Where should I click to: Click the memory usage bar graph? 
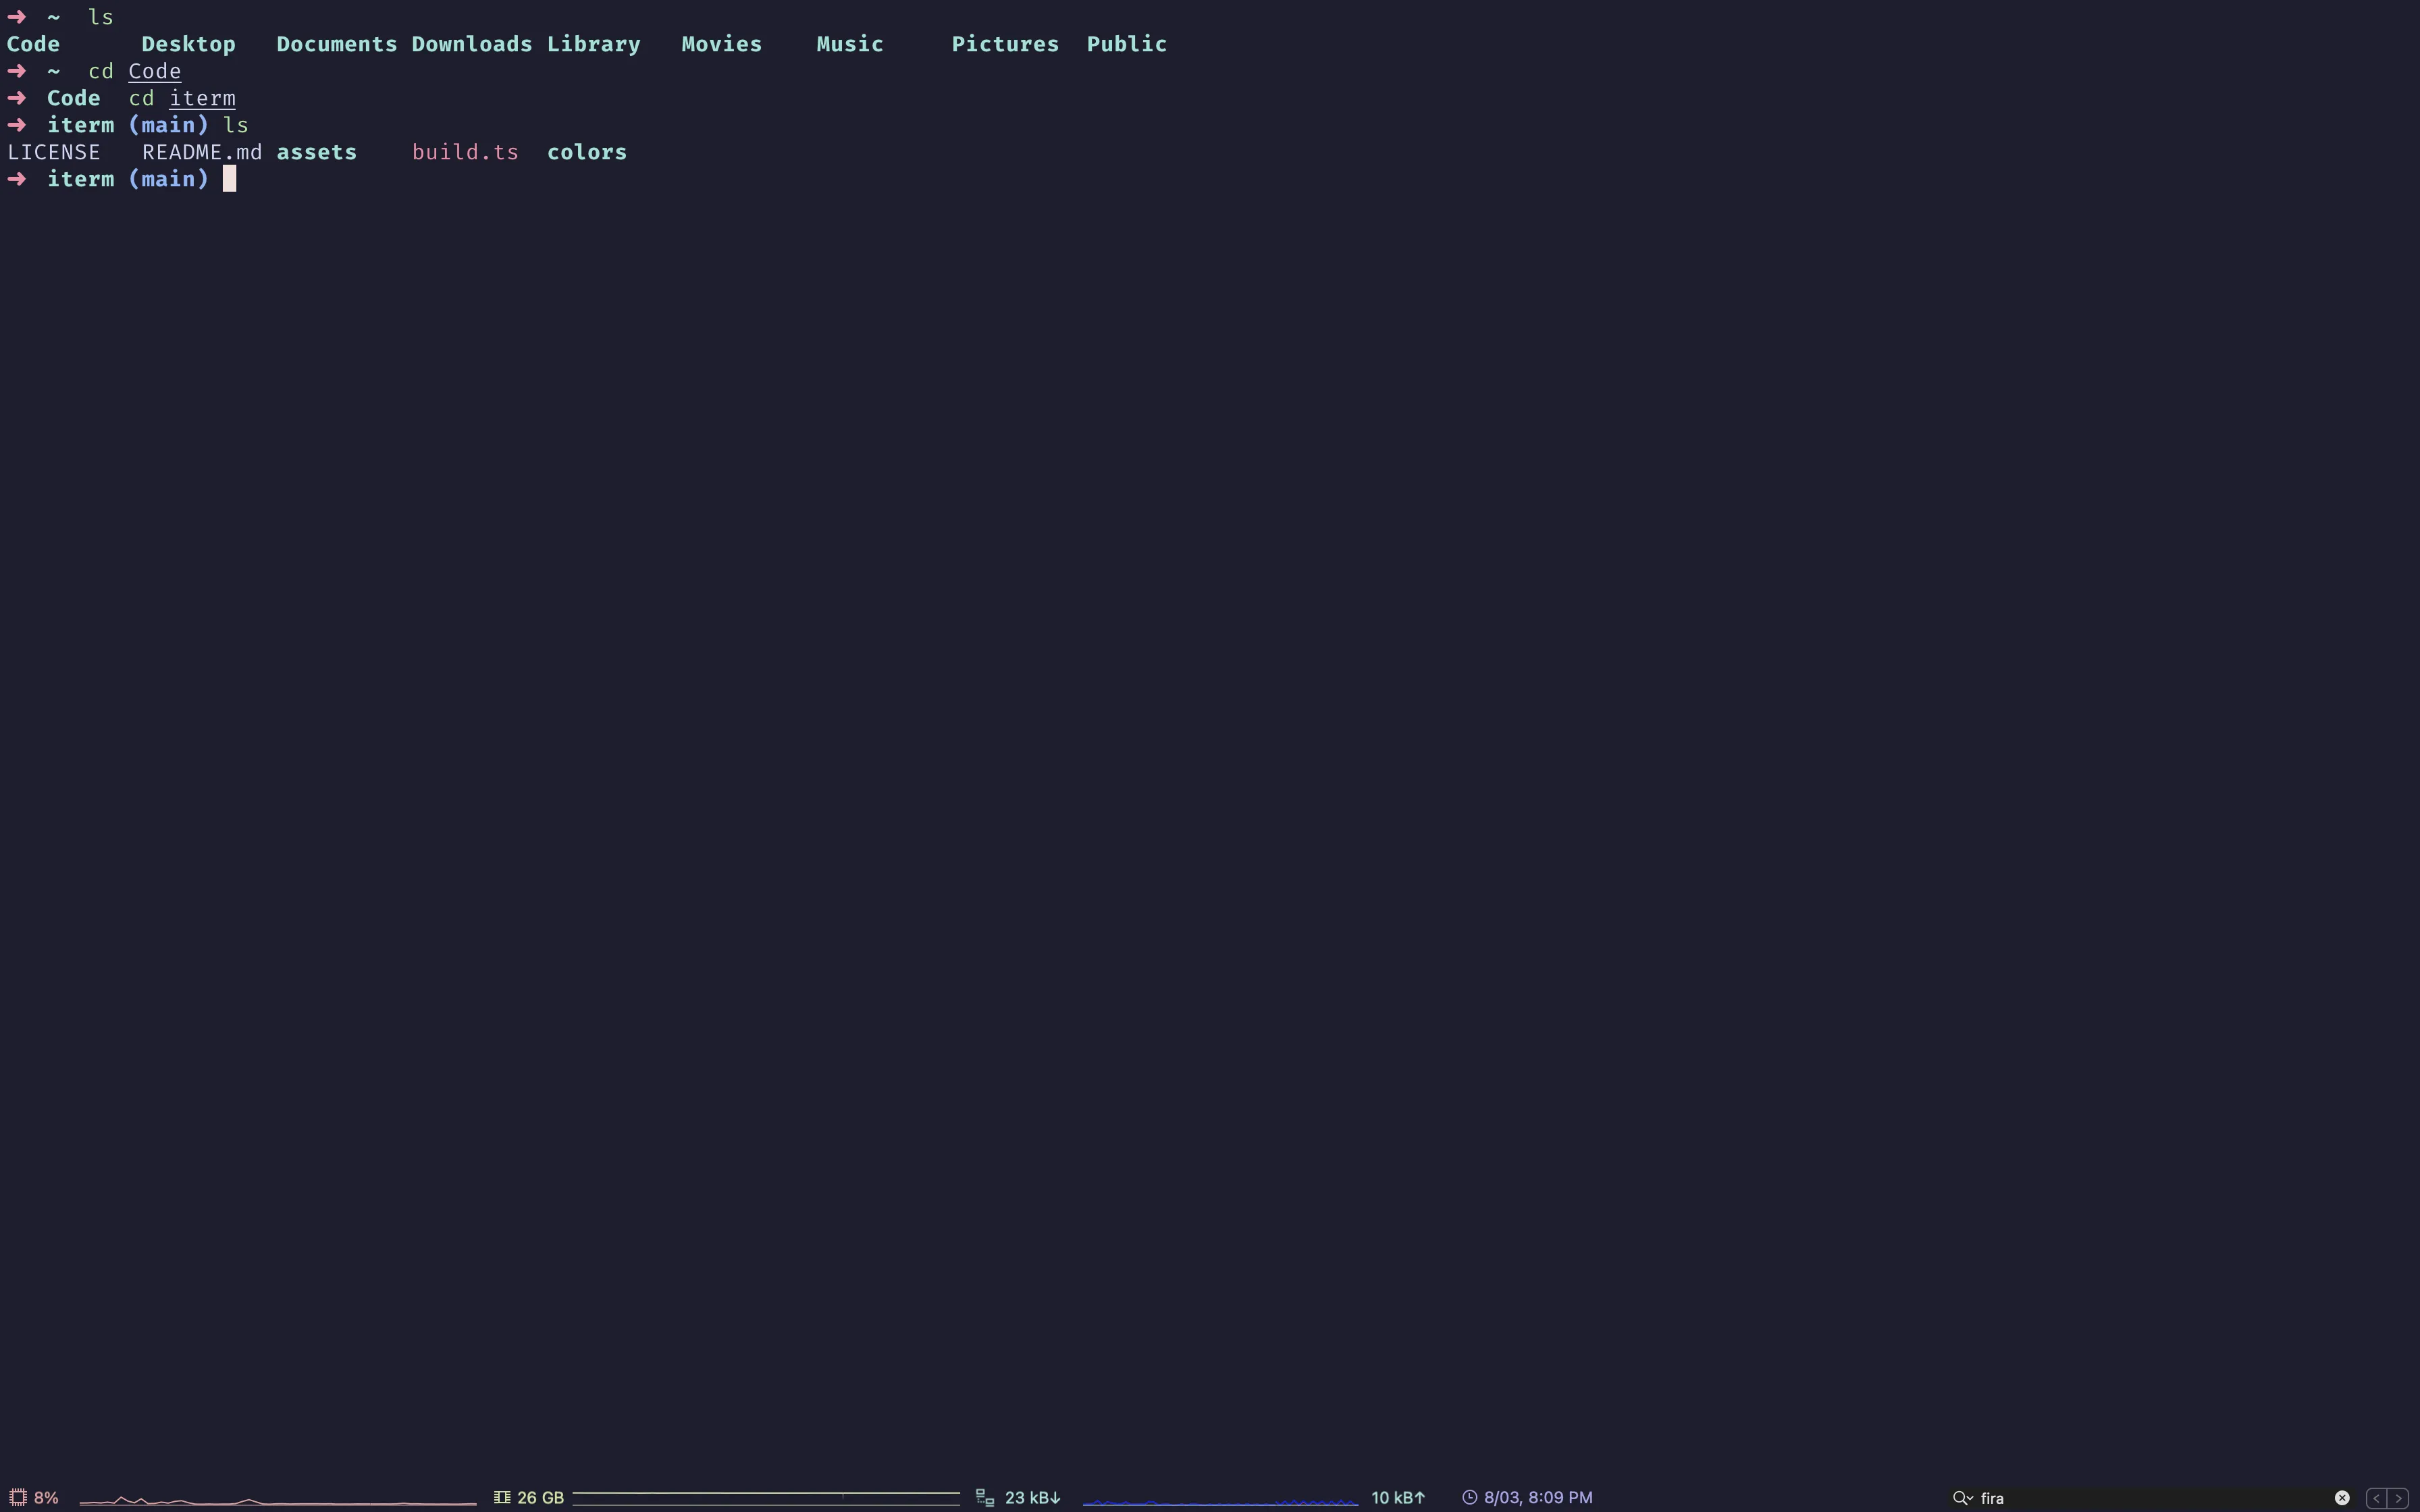click(x=765, y=1497)
